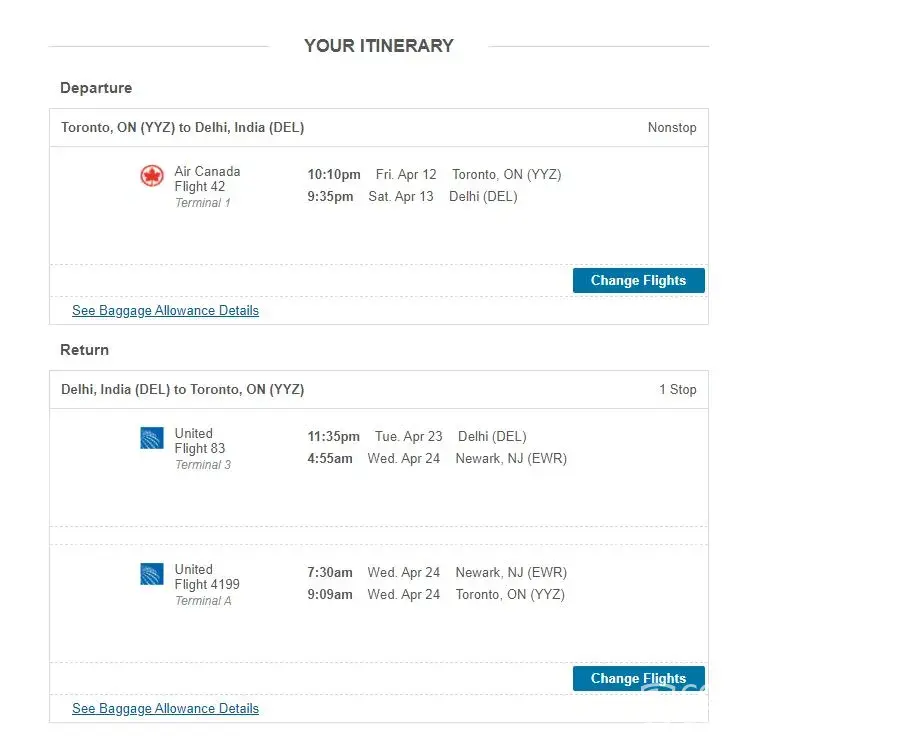Open baggage allowance details under Return
The width and height of the screenshot is (902, 747).
165,709
